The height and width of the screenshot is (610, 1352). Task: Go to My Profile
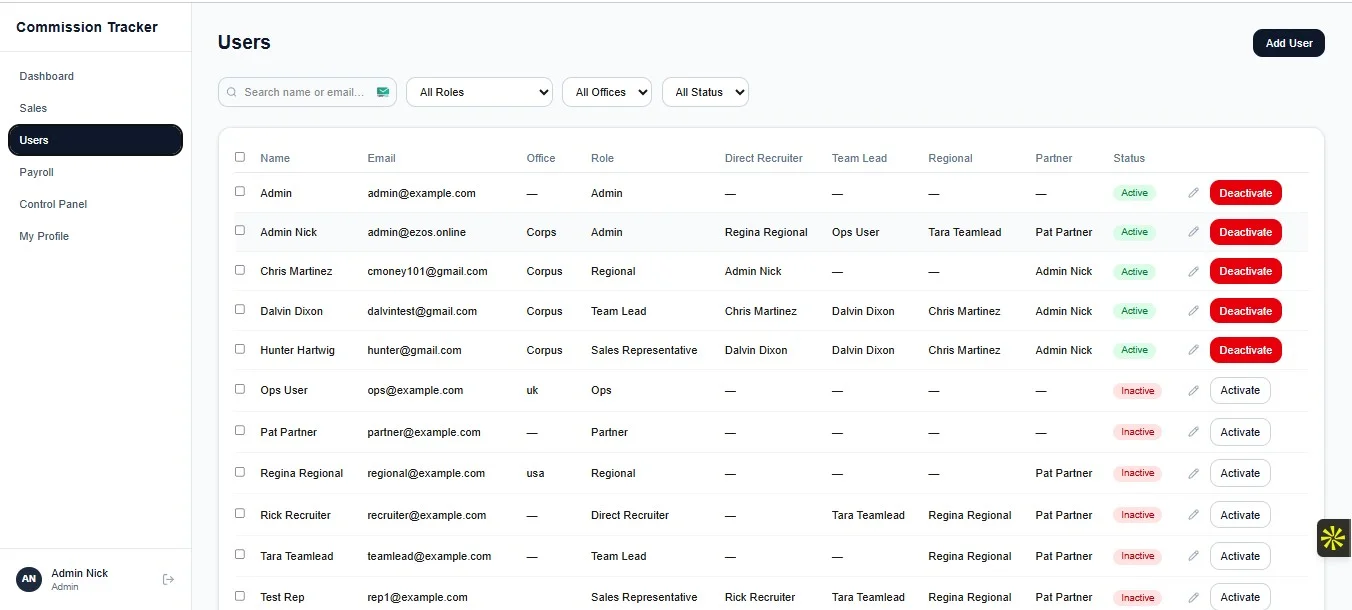[x=95, y=236]
